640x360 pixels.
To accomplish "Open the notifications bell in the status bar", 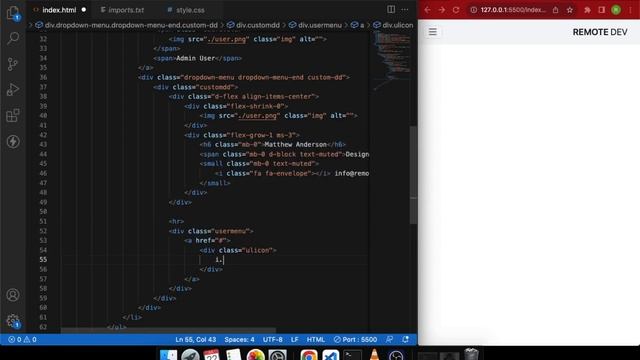I will 405,339.
